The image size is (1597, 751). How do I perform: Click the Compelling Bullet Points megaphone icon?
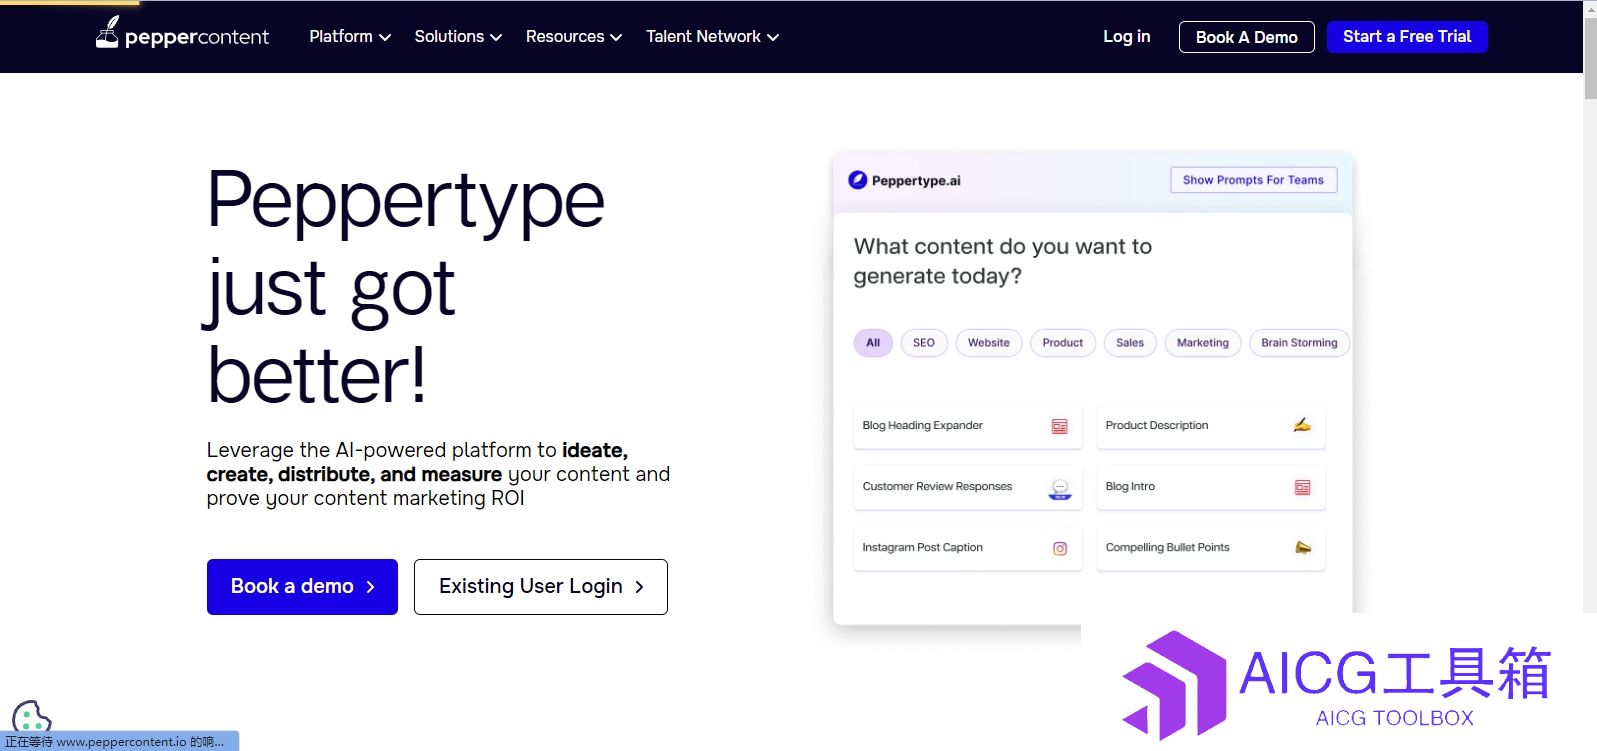click(1303, 547)
